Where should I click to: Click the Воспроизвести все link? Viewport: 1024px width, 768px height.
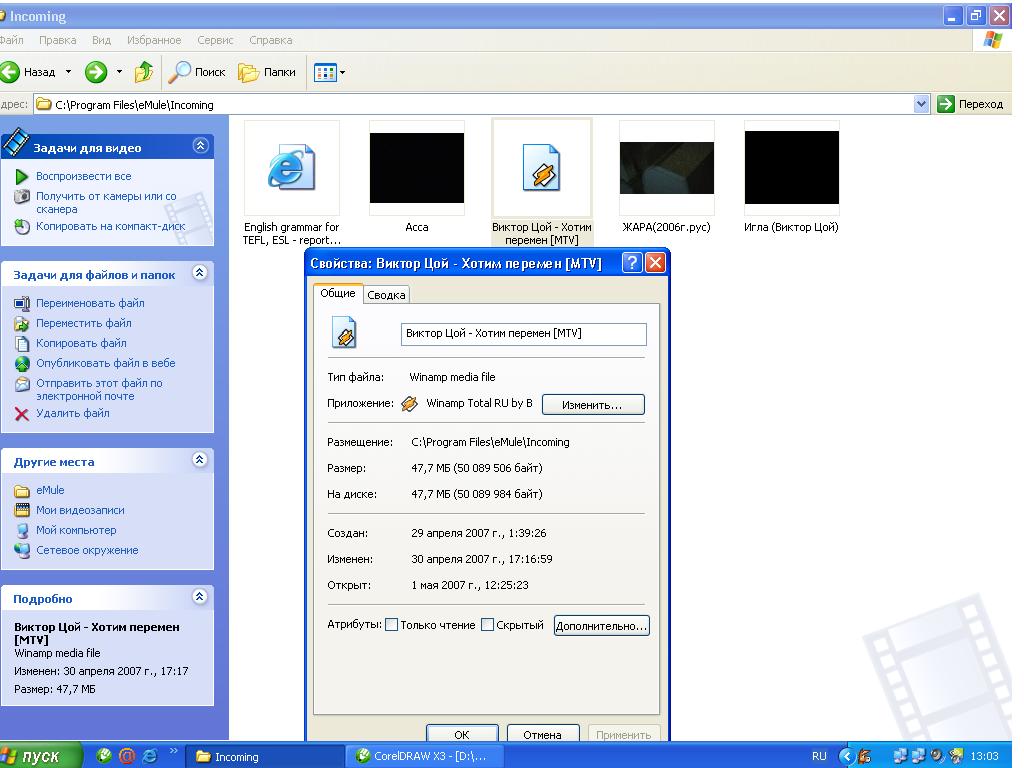[84, 176]
